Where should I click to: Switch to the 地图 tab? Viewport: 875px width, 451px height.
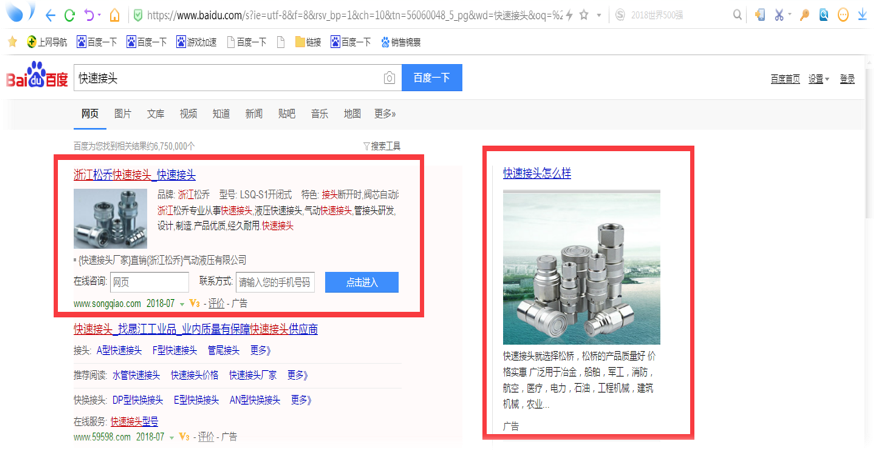pyautogui.click(x=352, y=114)
